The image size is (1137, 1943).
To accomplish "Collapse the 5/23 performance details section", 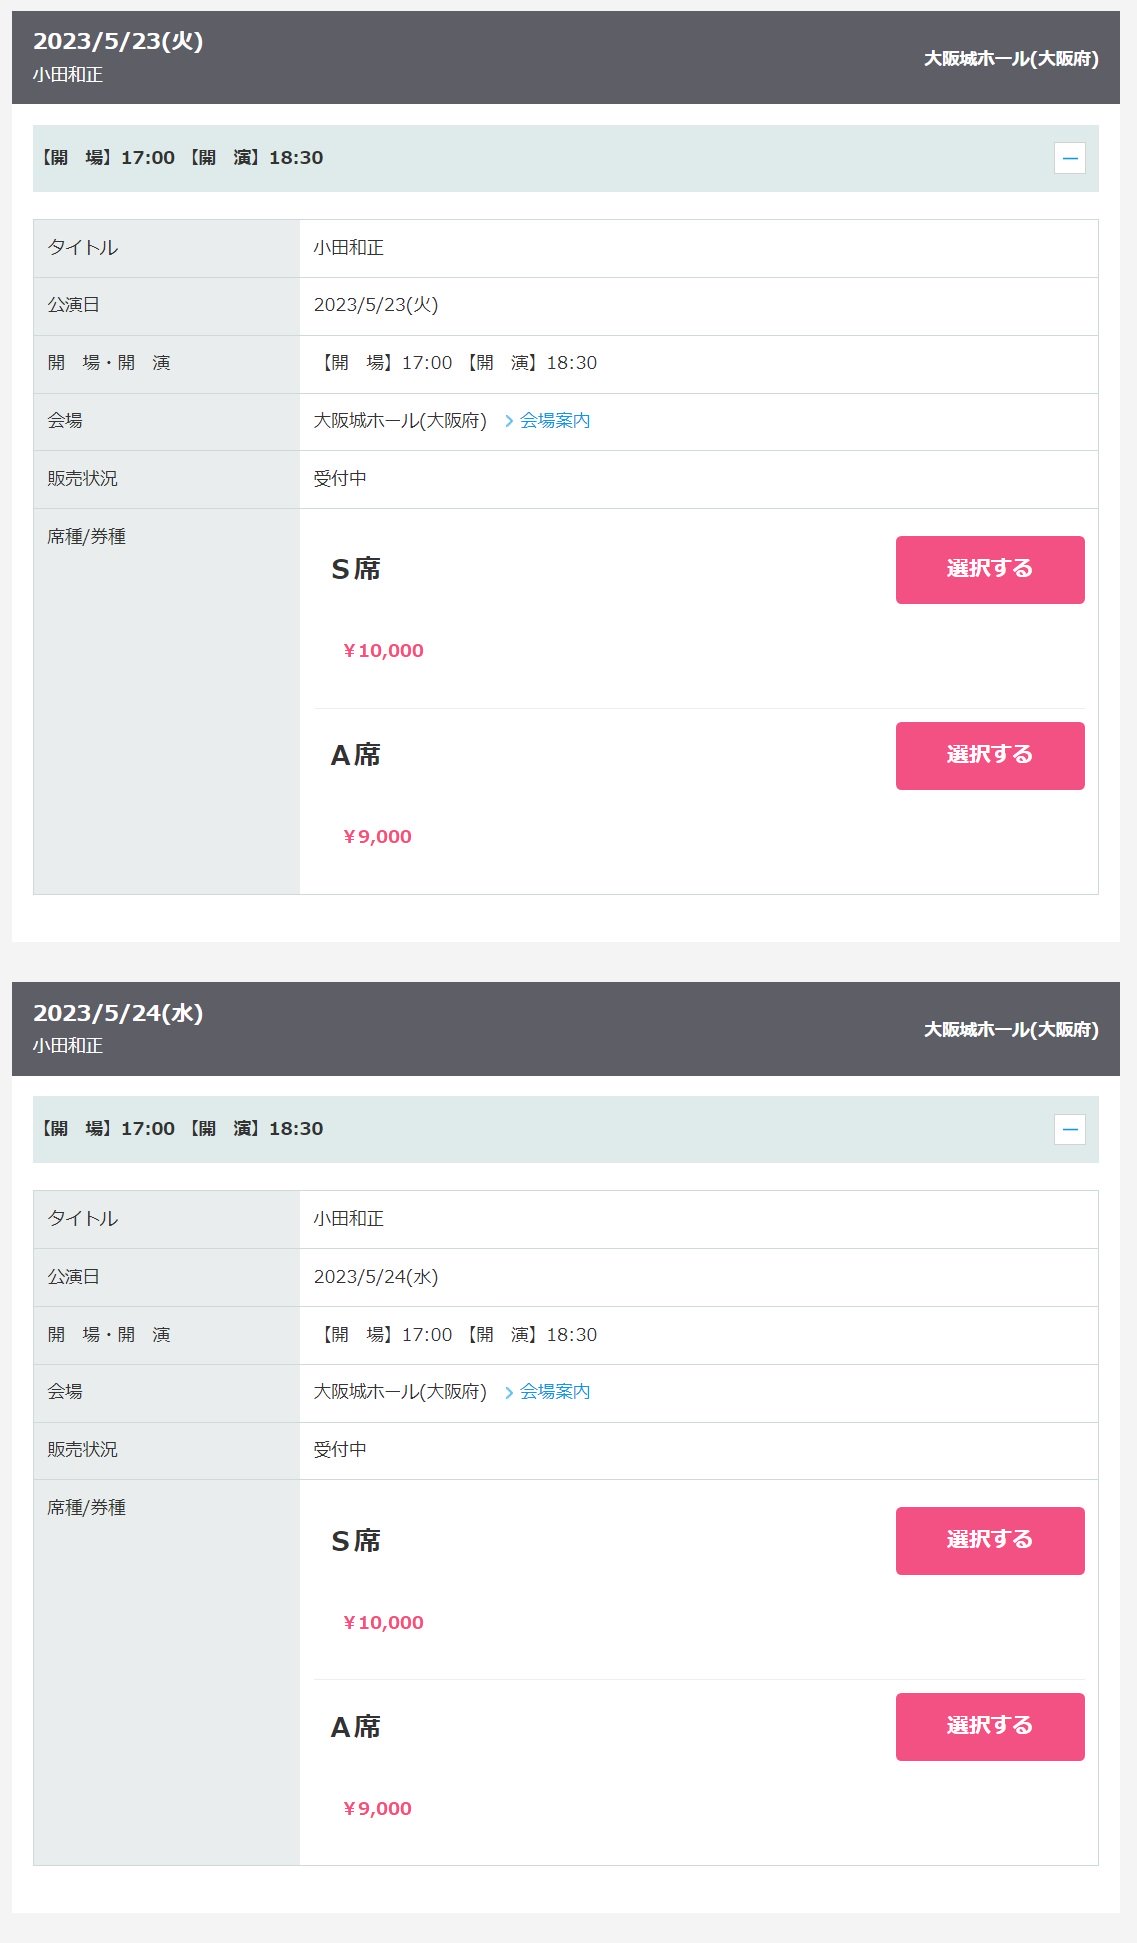I will pyautogui.click(x=1069, y=158).
